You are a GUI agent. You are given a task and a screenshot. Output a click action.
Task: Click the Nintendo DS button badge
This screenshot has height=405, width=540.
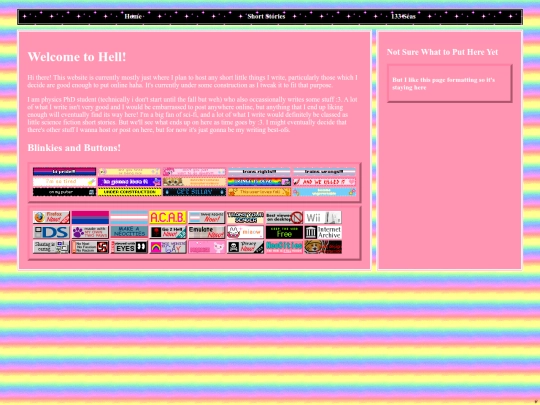(51, 232)
